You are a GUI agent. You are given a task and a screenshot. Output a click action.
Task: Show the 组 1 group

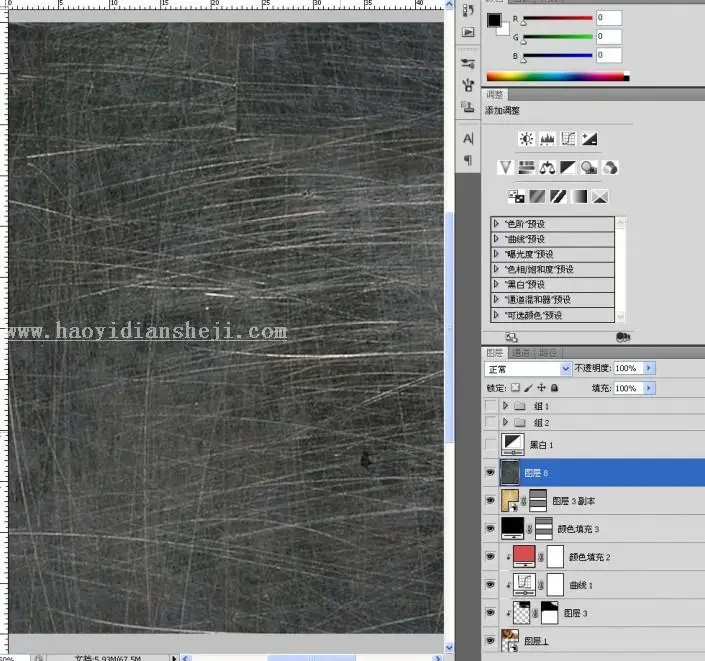pos(491,406)
